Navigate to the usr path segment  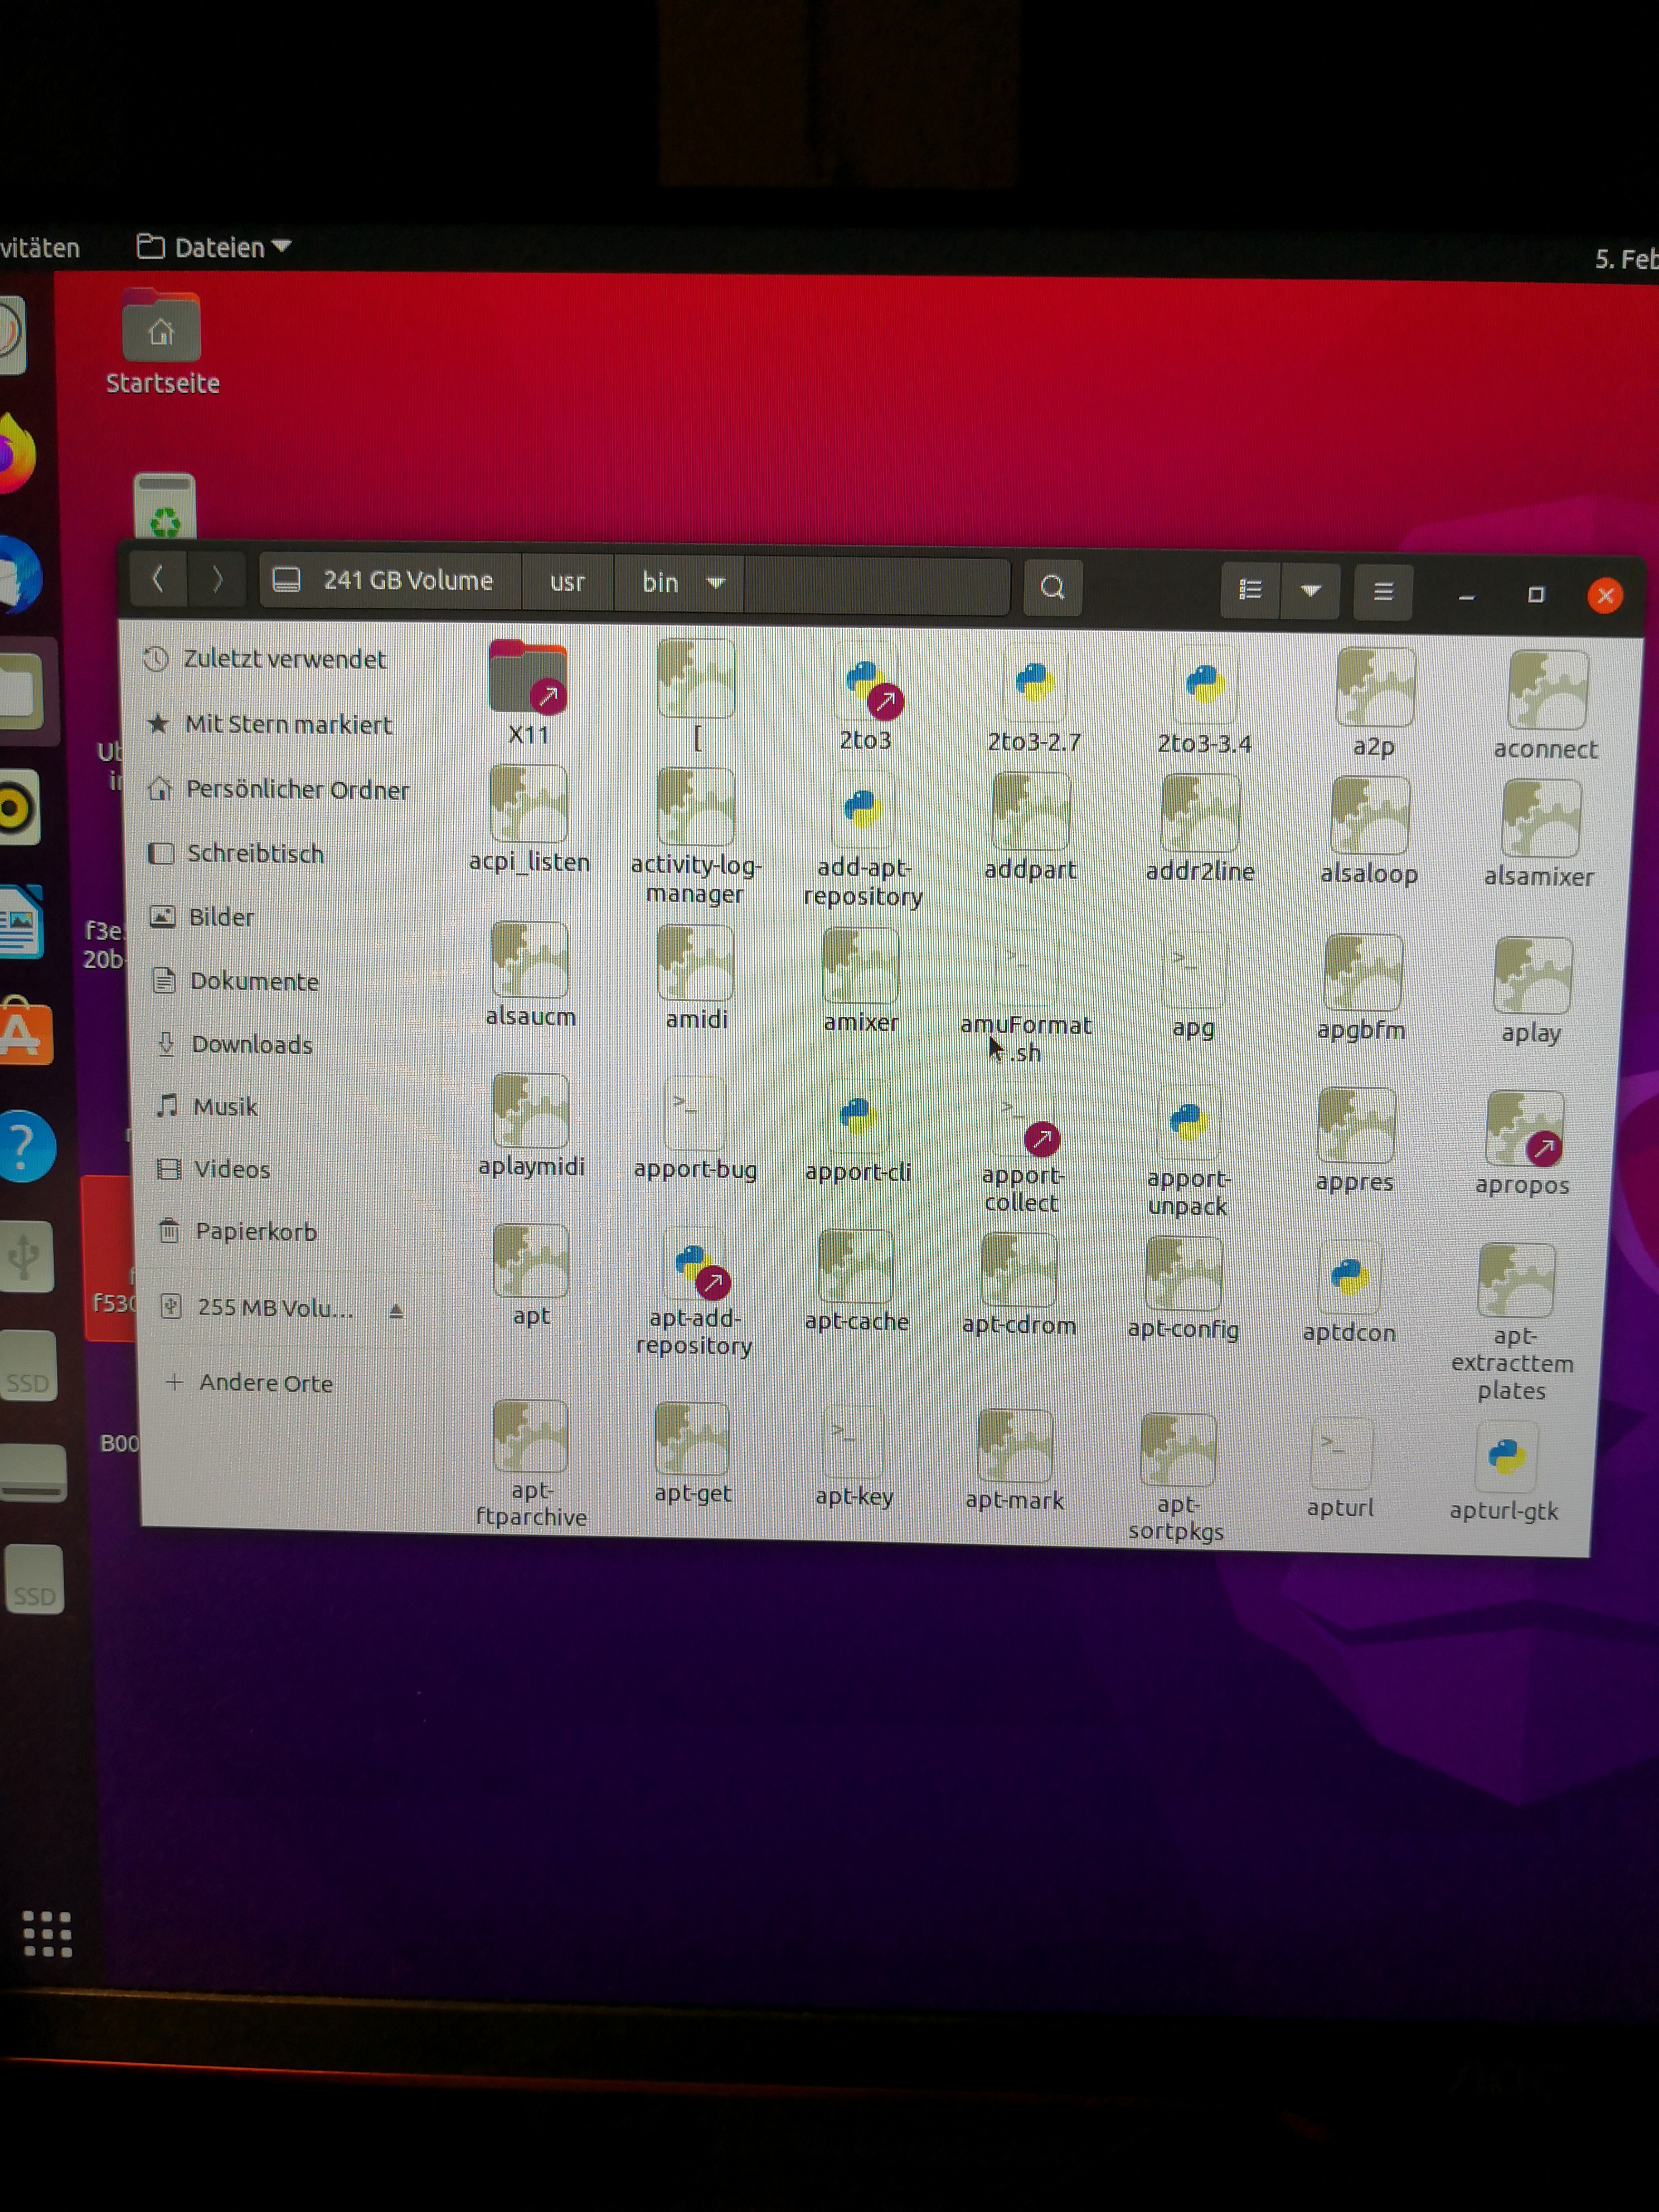[567, 582]
